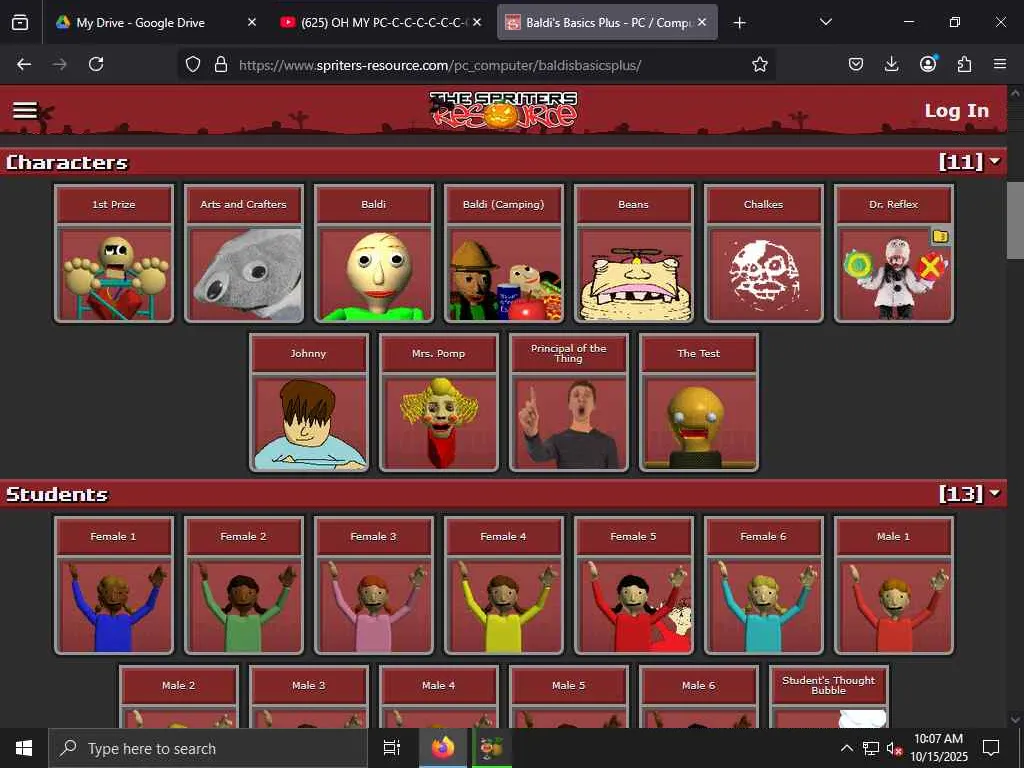Screen dimensions: 1024x768
Task: Close the Baldi's Basics Plus tab
Action: coord(702,22)
